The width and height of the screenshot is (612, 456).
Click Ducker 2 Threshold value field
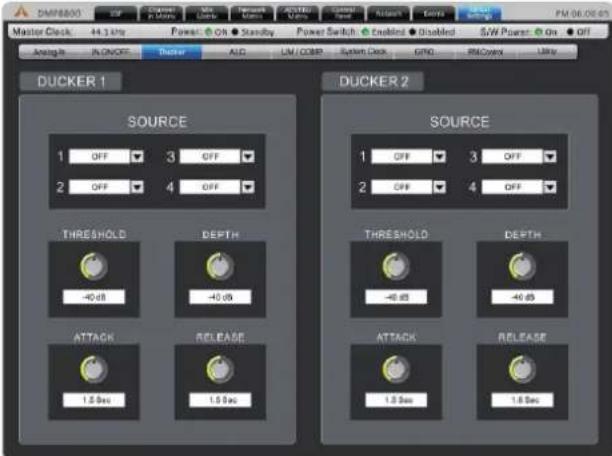click(396, 297)
